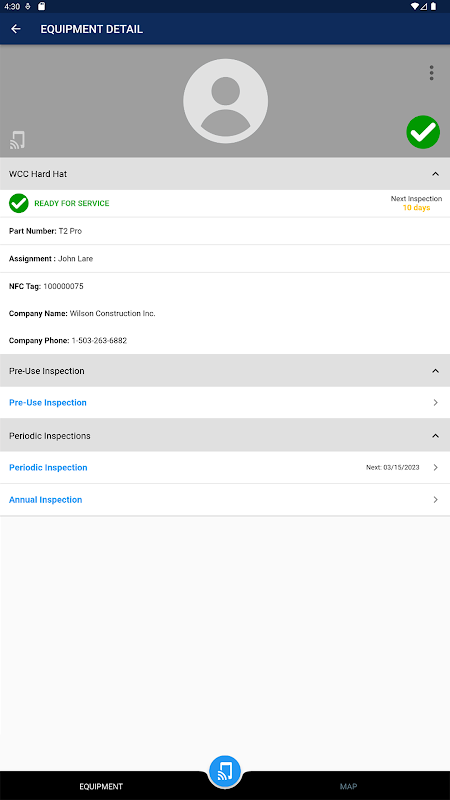This screenshot has width=450, height=800.
Task: Switch to the Equipment tab
Action: [x=101, y=786]
